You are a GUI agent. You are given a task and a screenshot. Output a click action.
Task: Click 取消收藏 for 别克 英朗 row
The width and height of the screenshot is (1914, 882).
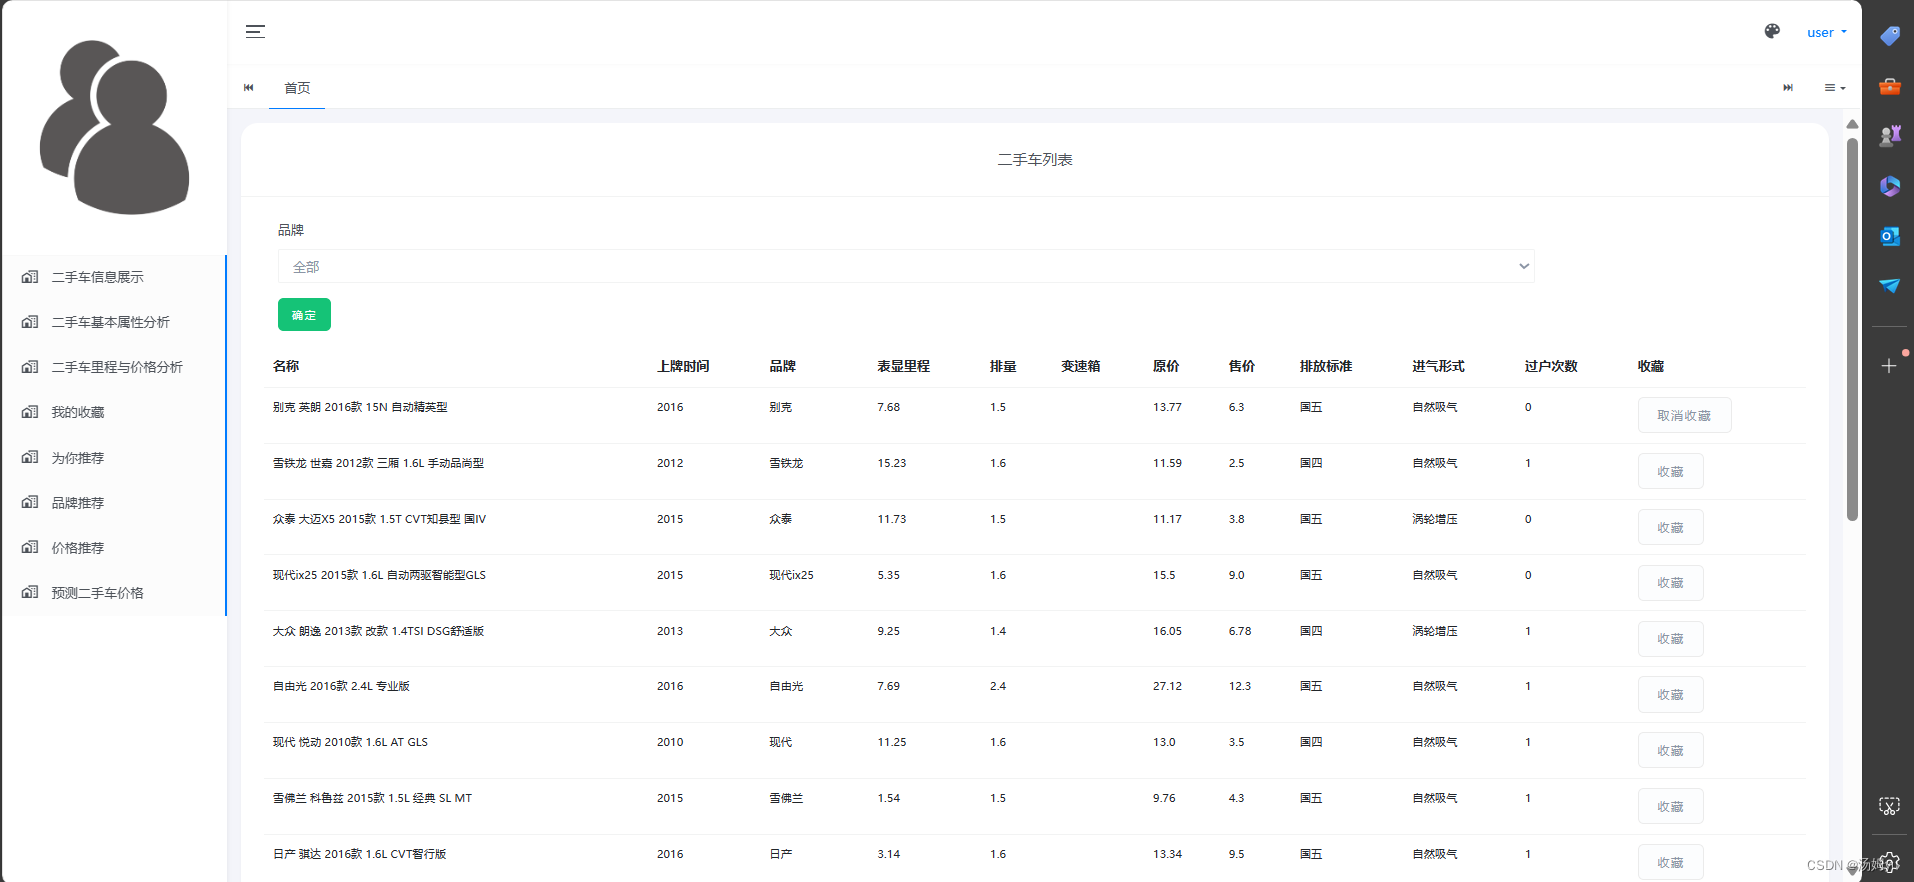tap(1684, 415)
